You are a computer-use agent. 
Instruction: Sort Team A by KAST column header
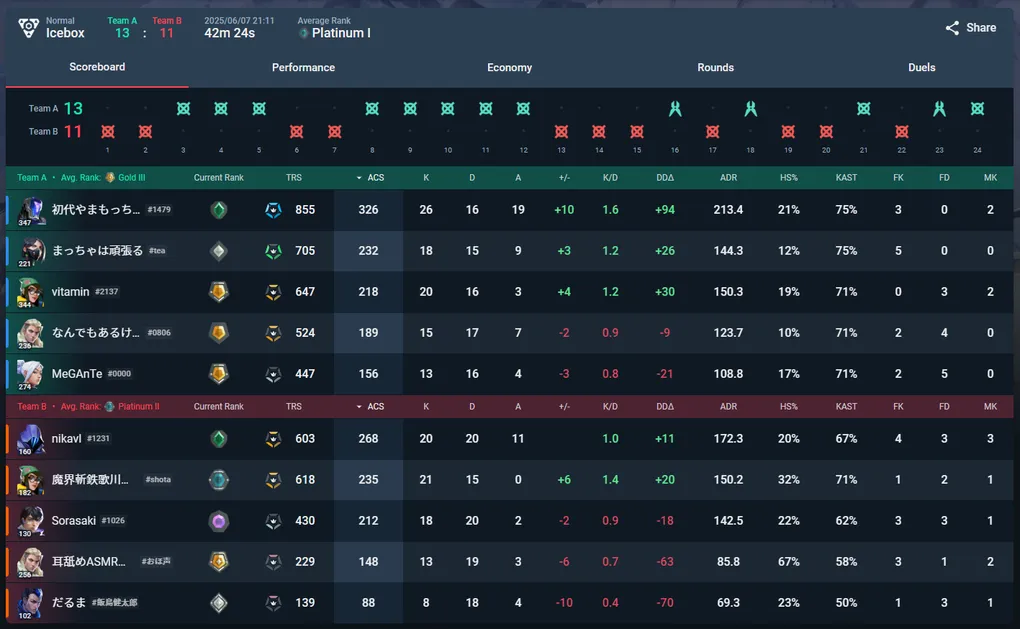coord(846,178)
